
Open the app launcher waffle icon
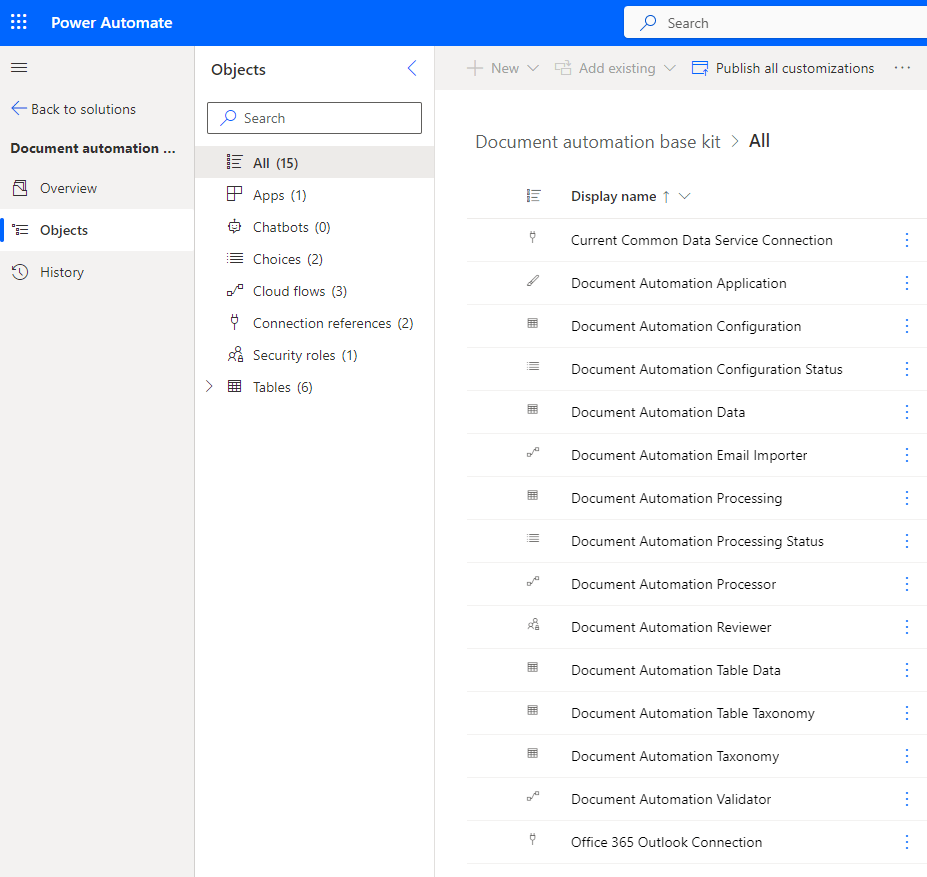click(x=19, y=22)
